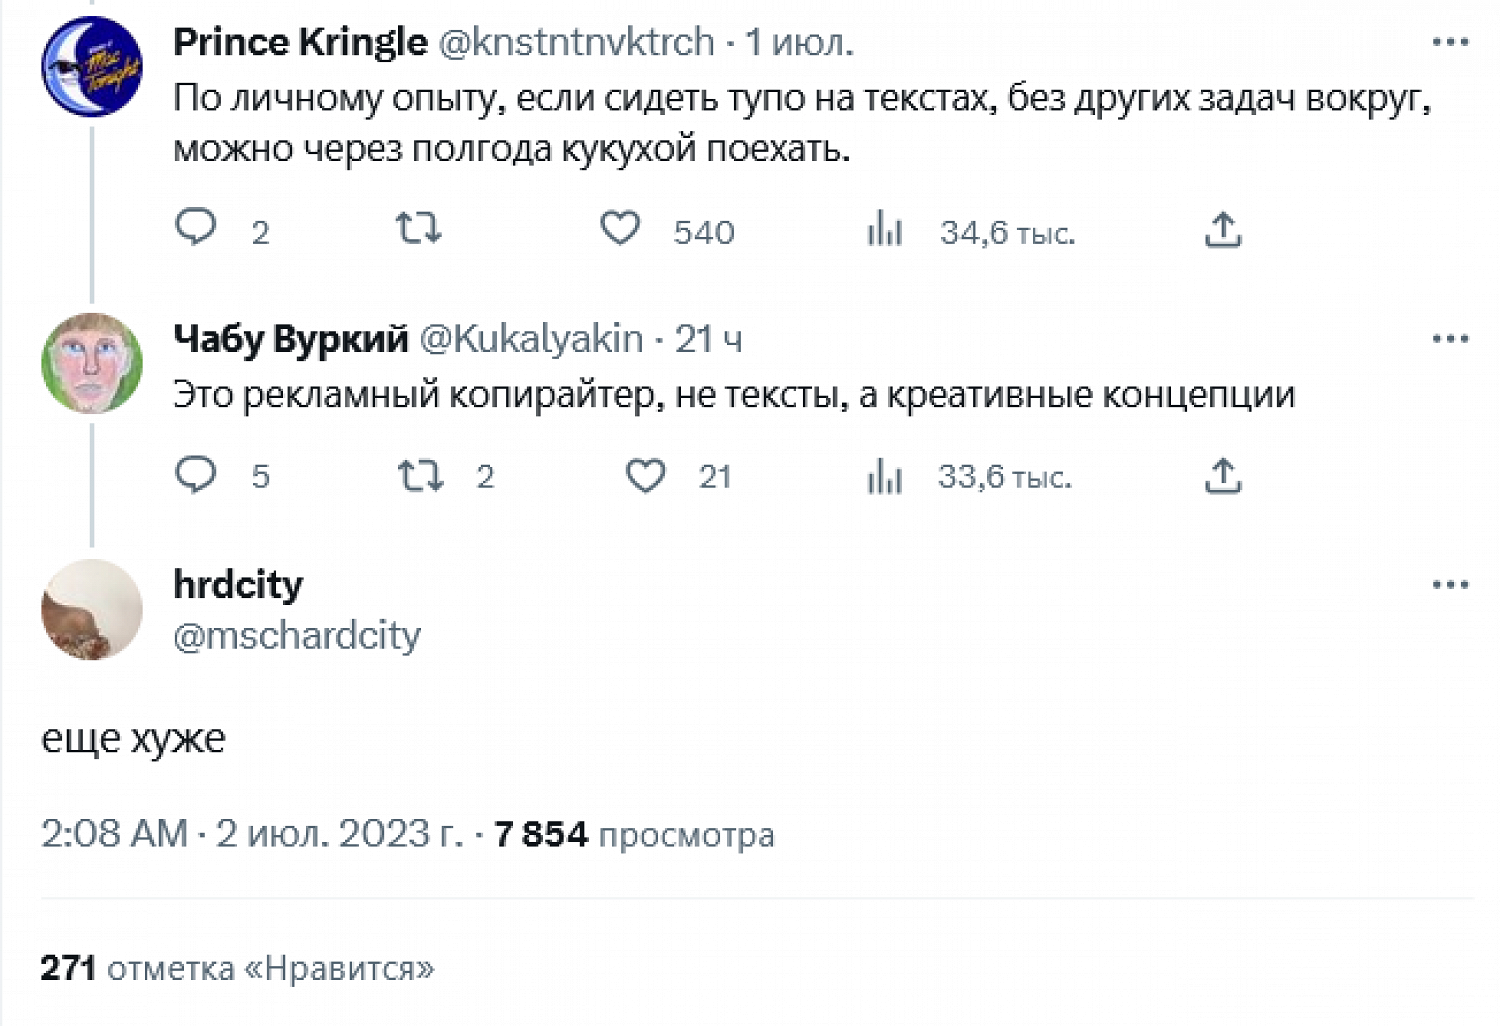Click reply icon on Prince Kringle's tweet
The height and width of the screenshot is (1026, 1500).
[x=196, y=228]
